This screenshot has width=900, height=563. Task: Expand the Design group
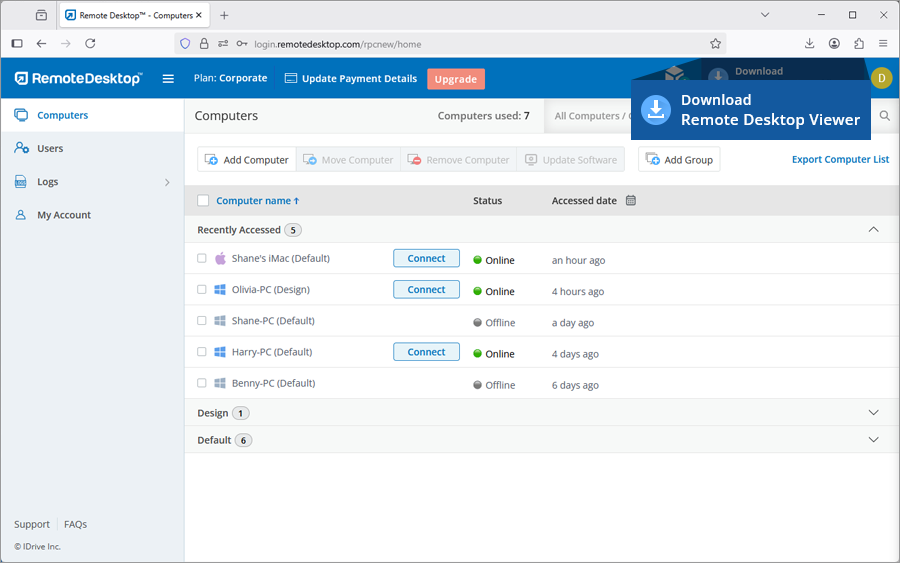(x=873, y=413)
